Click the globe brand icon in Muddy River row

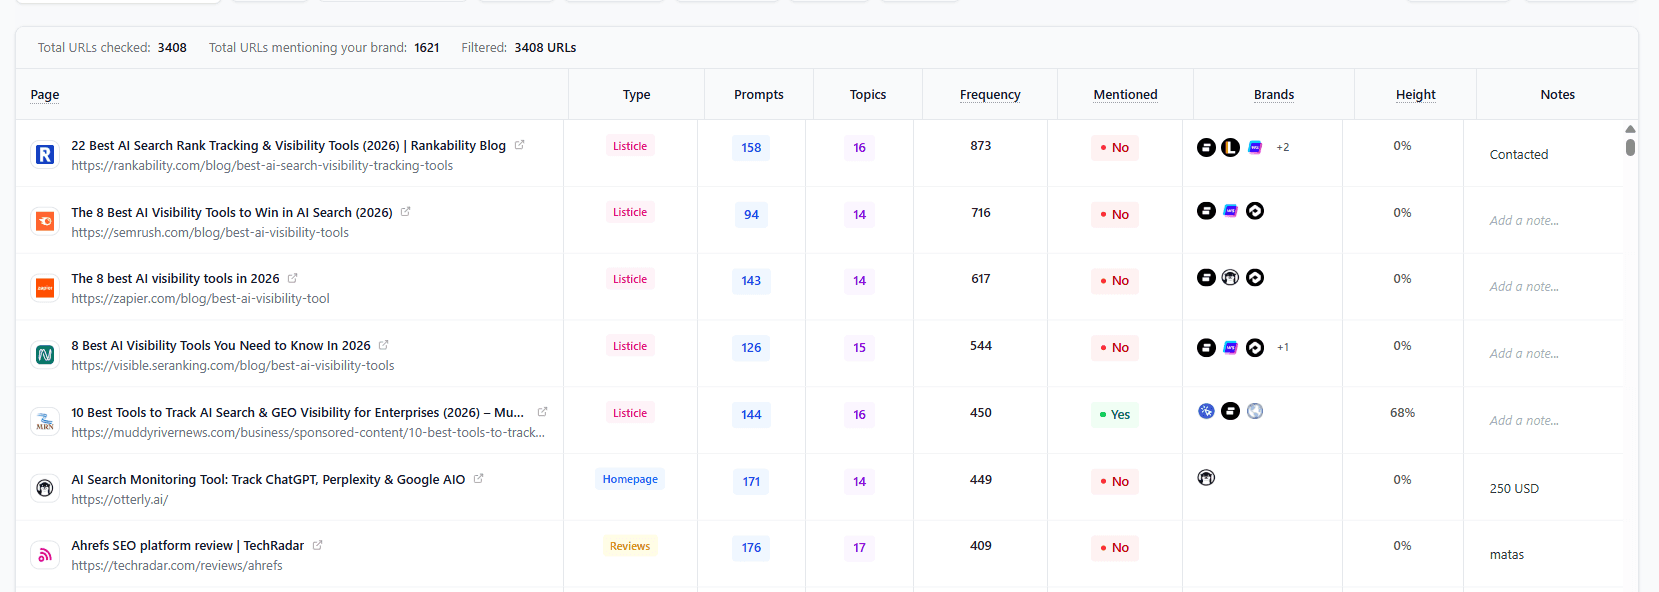(1255, 411)
